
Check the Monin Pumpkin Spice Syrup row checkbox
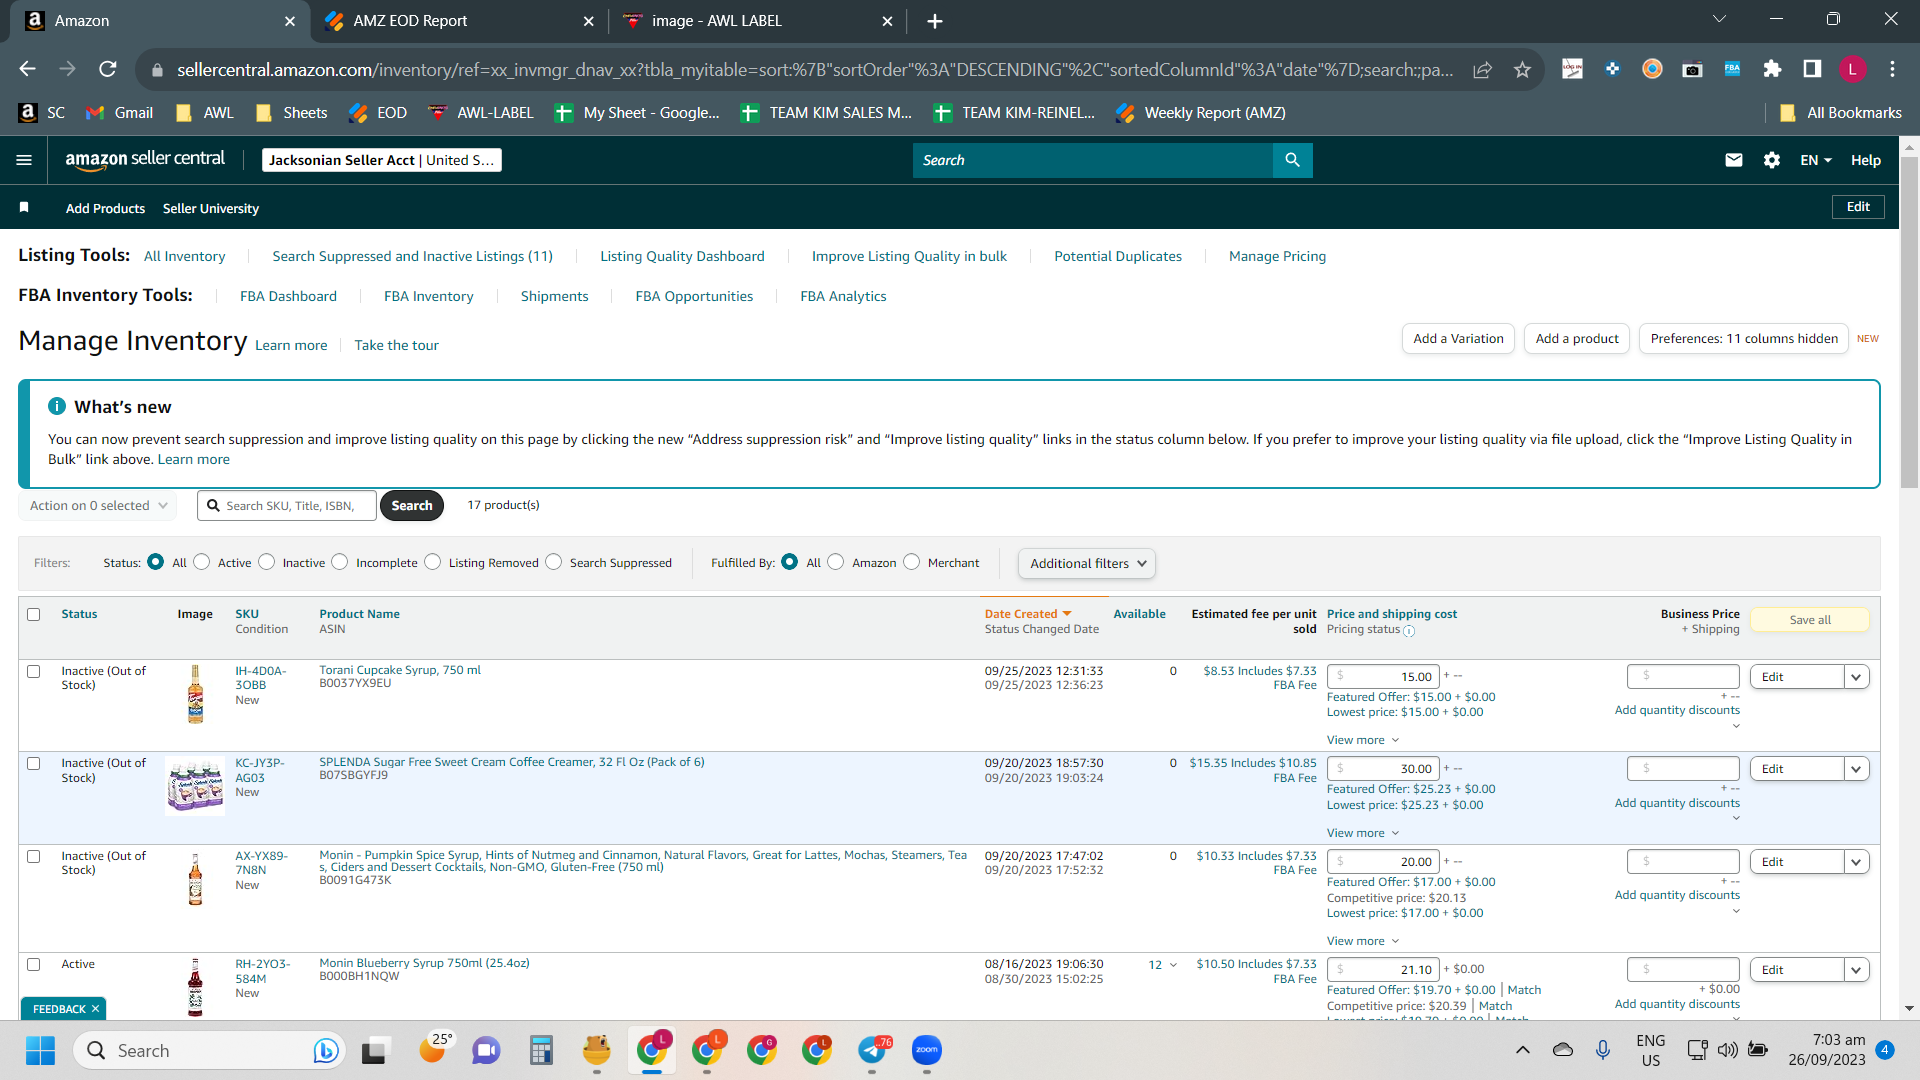pos(34,857)
